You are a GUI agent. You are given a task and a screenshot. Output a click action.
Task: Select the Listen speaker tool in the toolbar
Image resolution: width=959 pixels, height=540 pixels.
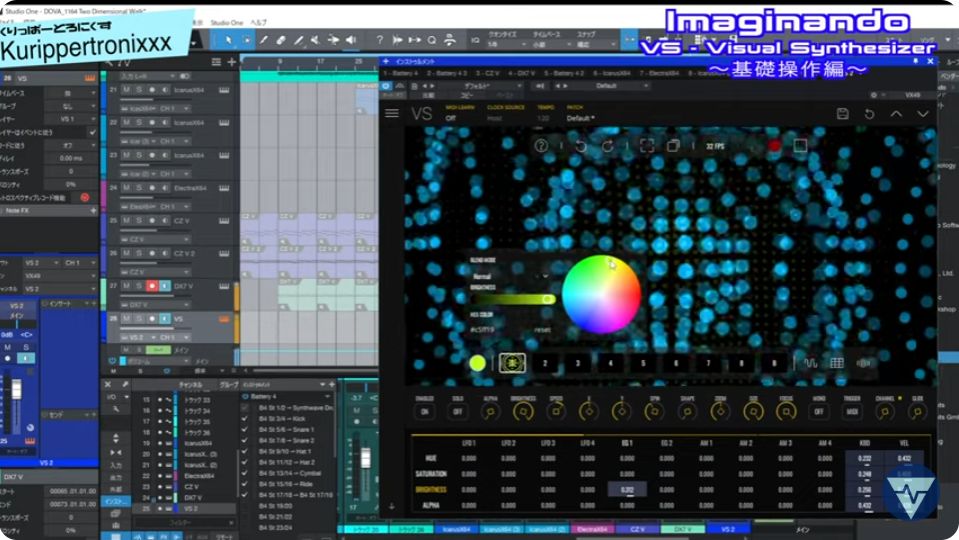click(x=351, y=40)
